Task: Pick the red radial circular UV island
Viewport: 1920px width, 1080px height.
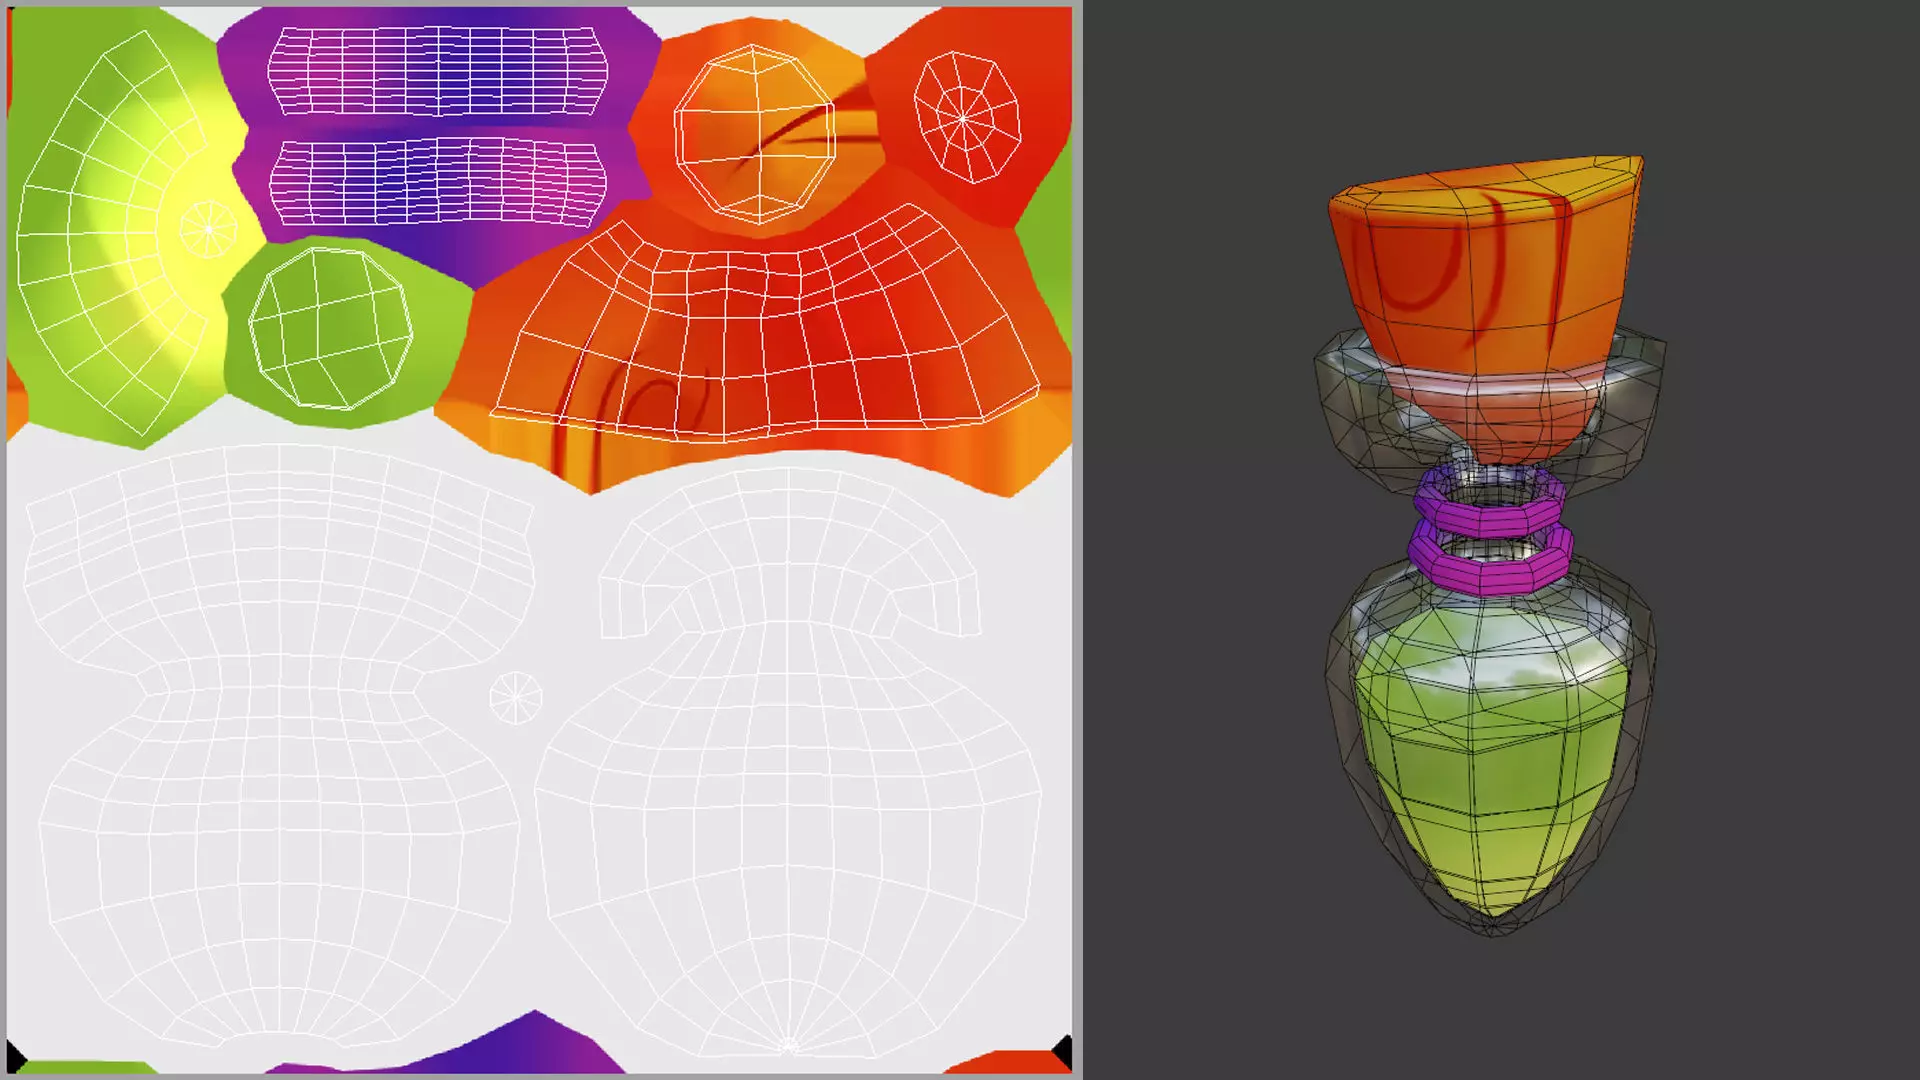Action: point(967,118)
